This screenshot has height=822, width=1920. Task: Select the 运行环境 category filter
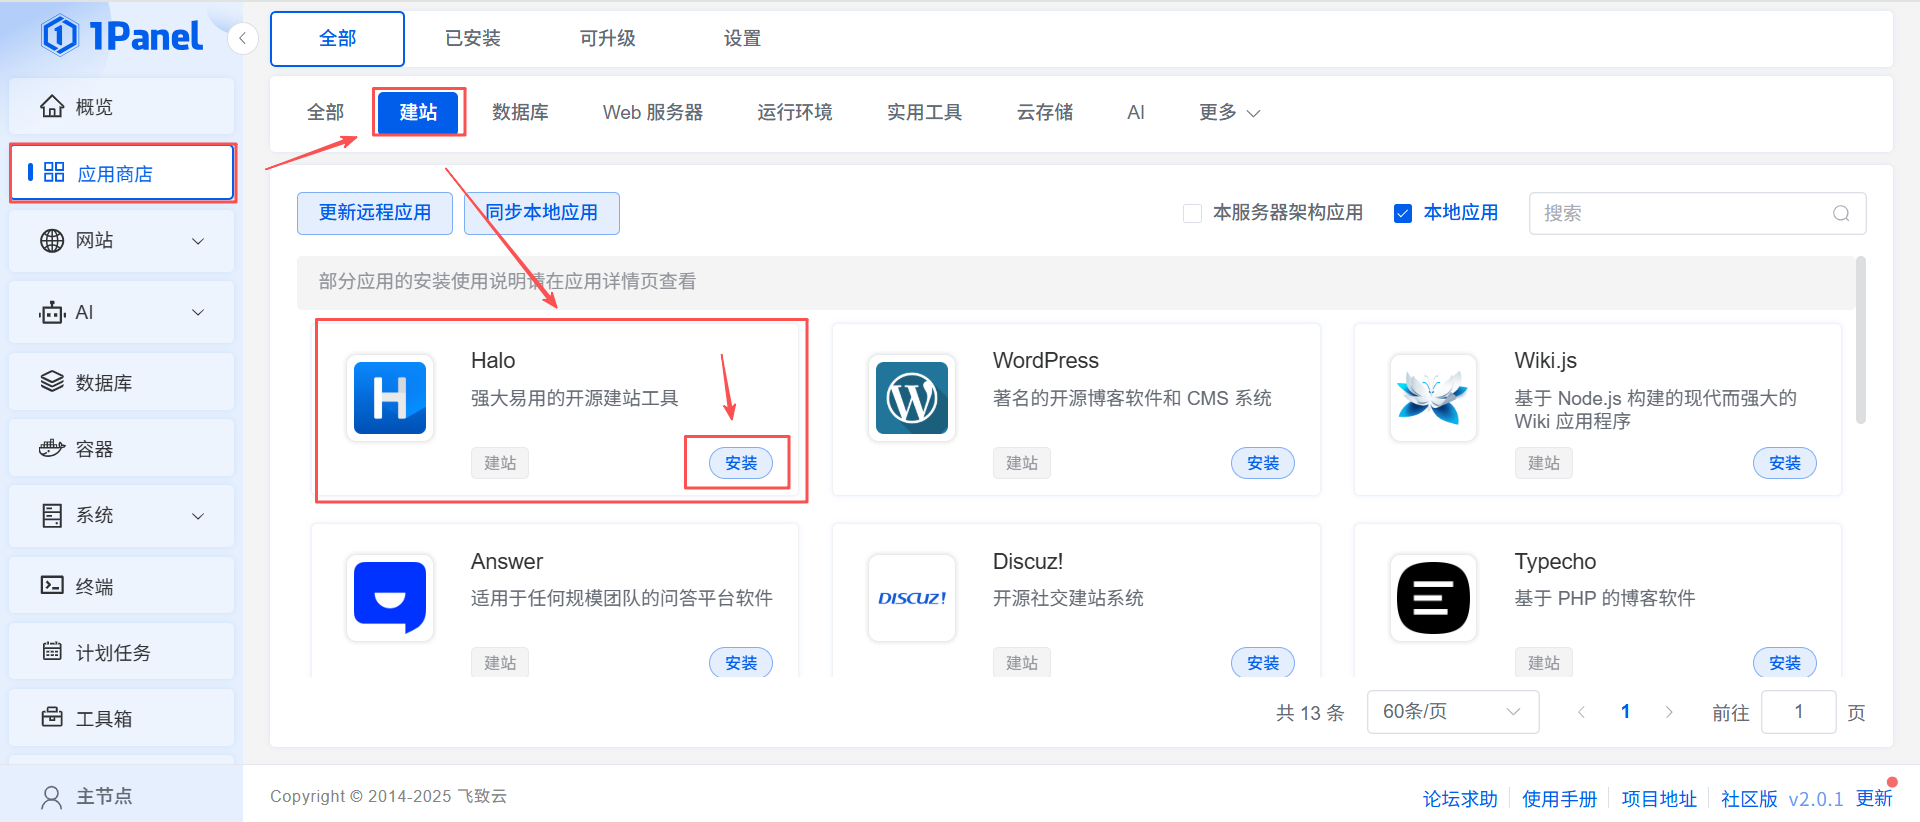[795, 112]
